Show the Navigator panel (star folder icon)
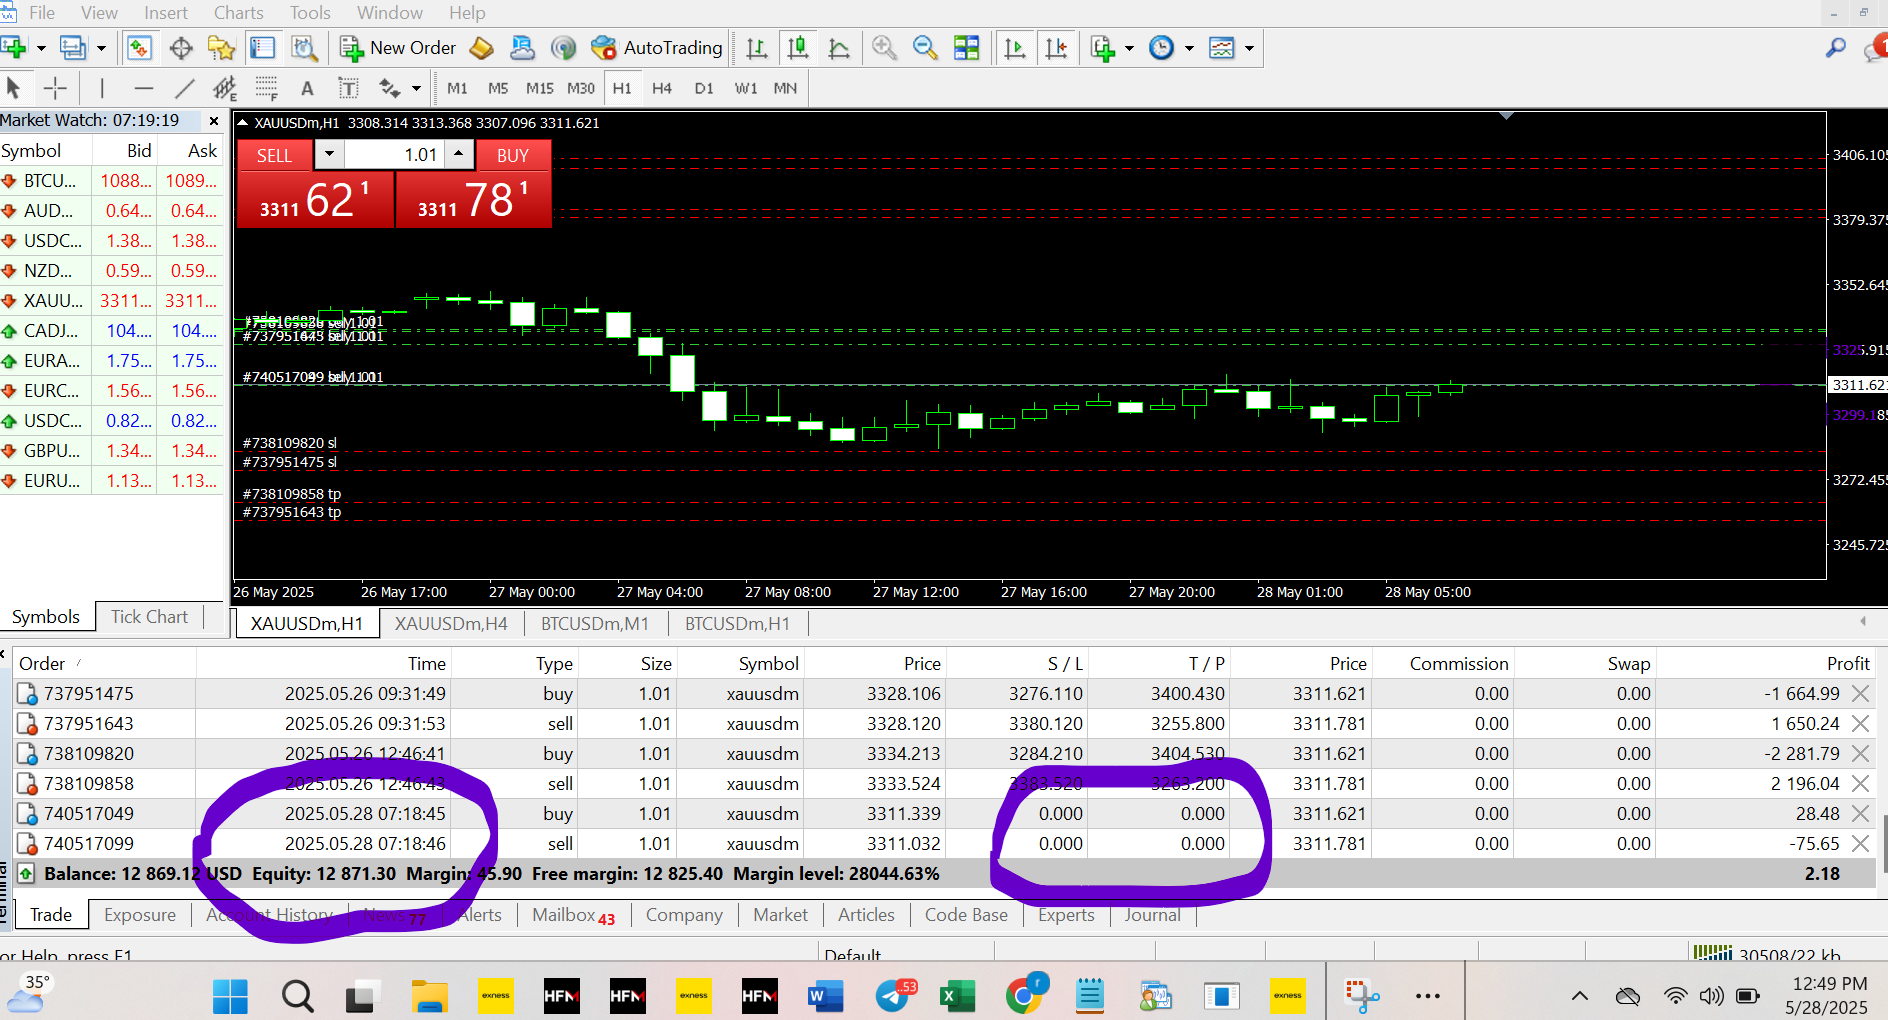 pyautogui.click(x=221, y=47)
